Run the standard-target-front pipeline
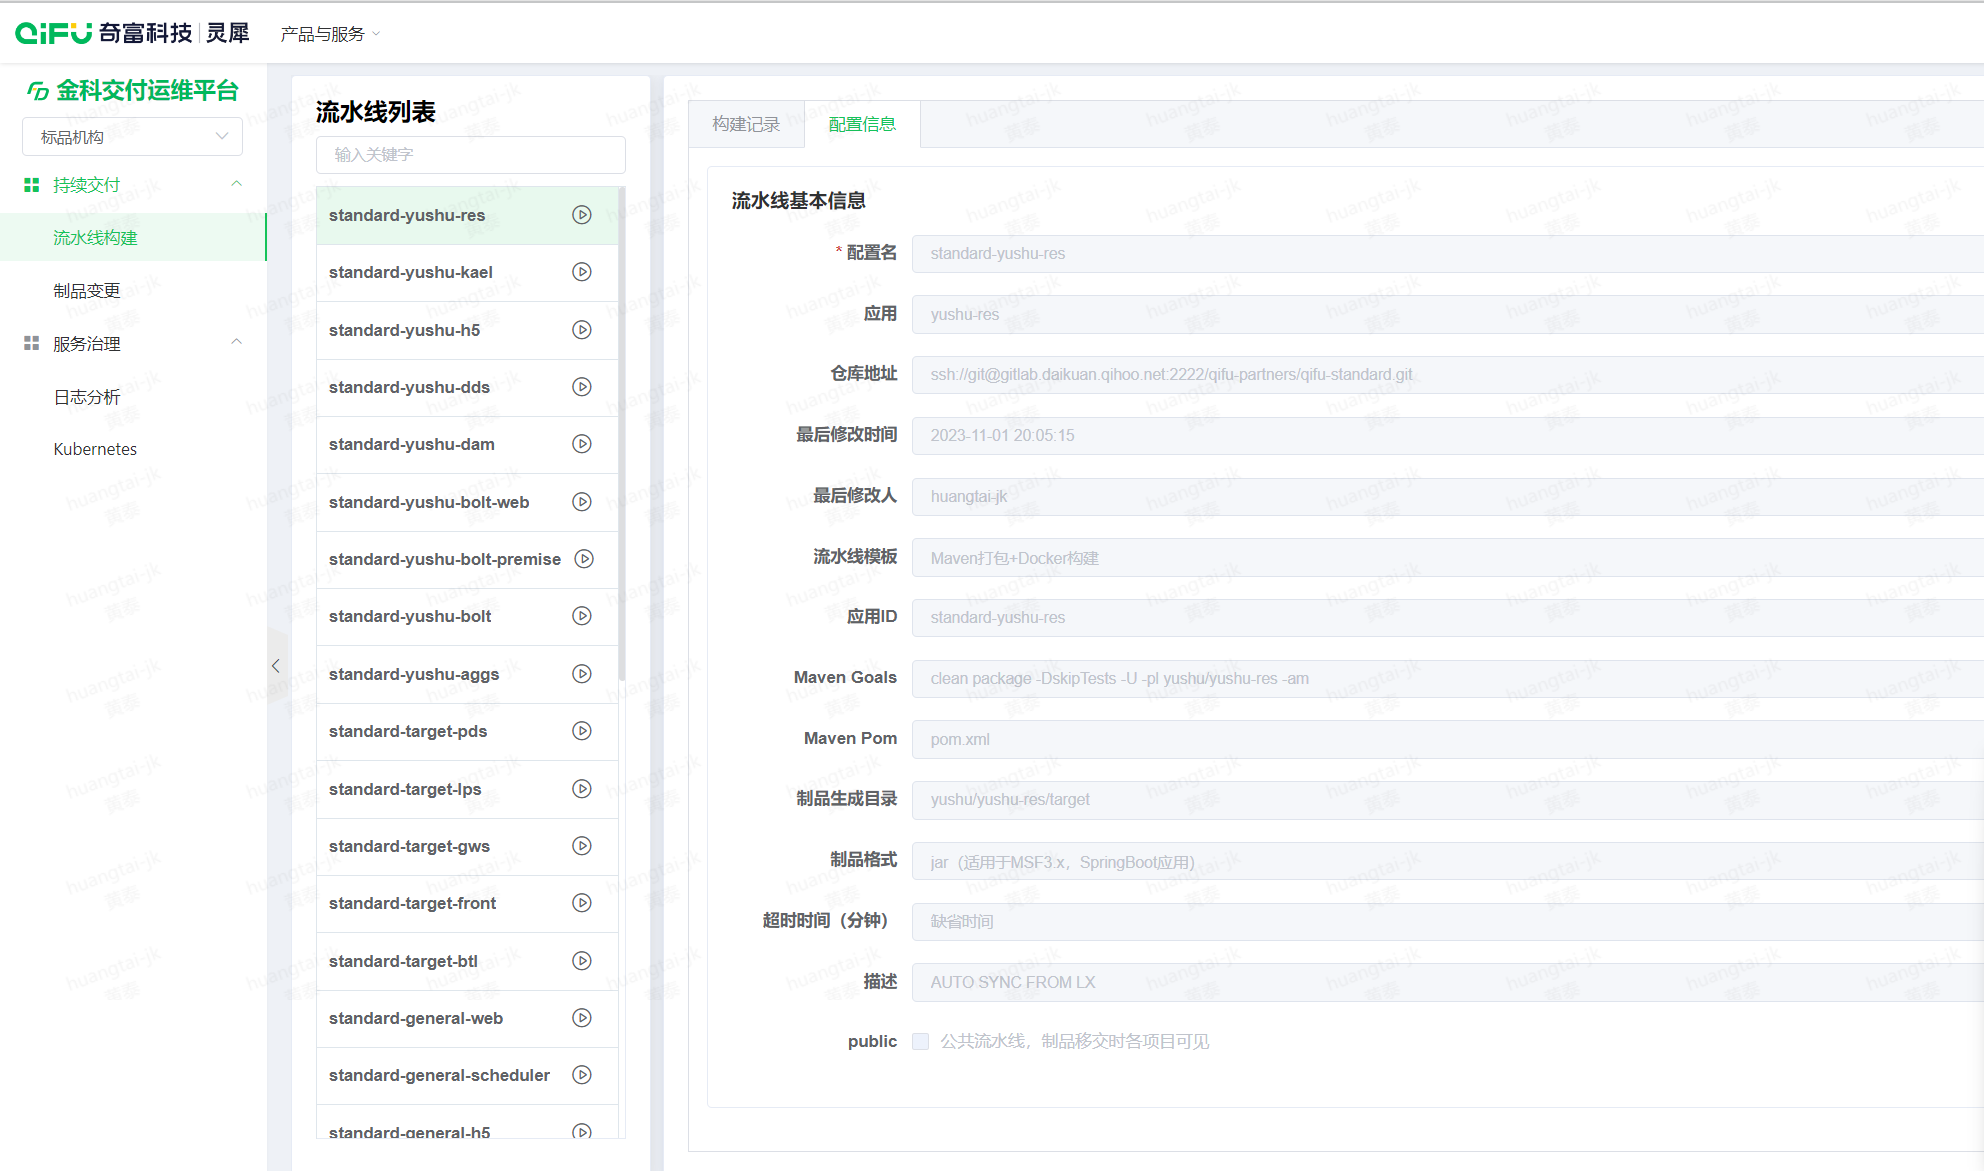This screenshot has height=1171, width=1984. tap(581, 903)
